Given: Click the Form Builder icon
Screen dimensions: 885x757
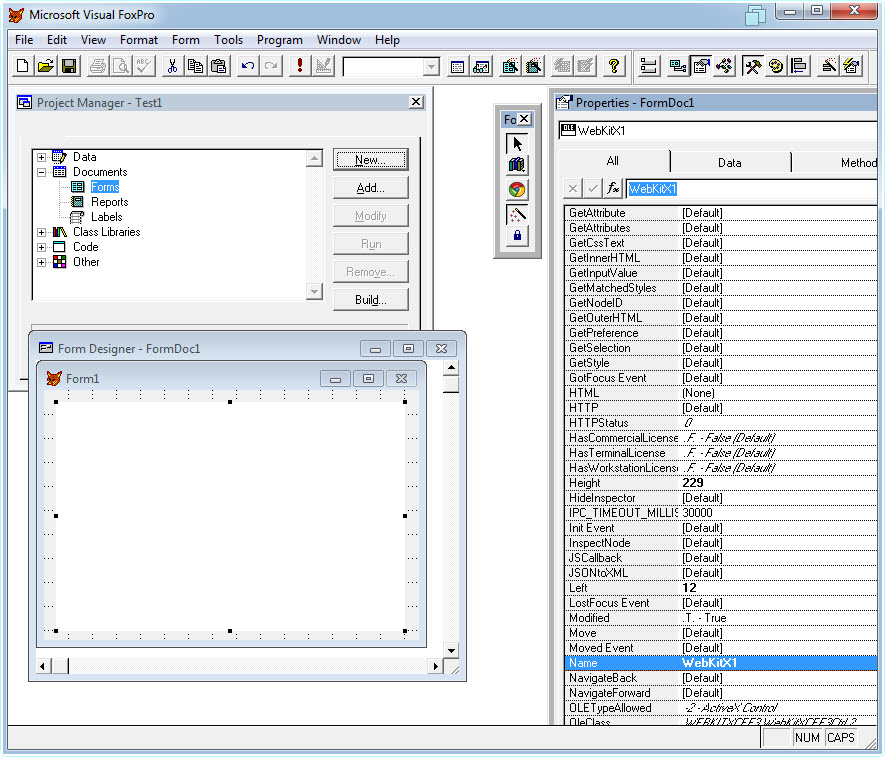Looking at the screenshot, I should point(829,67).
